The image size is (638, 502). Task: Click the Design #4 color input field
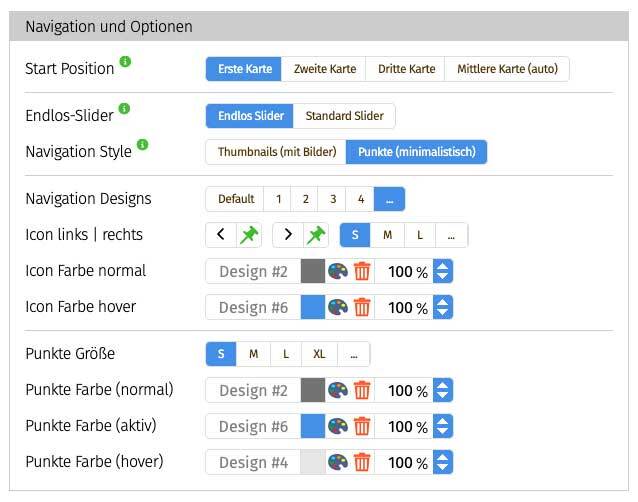253,462
